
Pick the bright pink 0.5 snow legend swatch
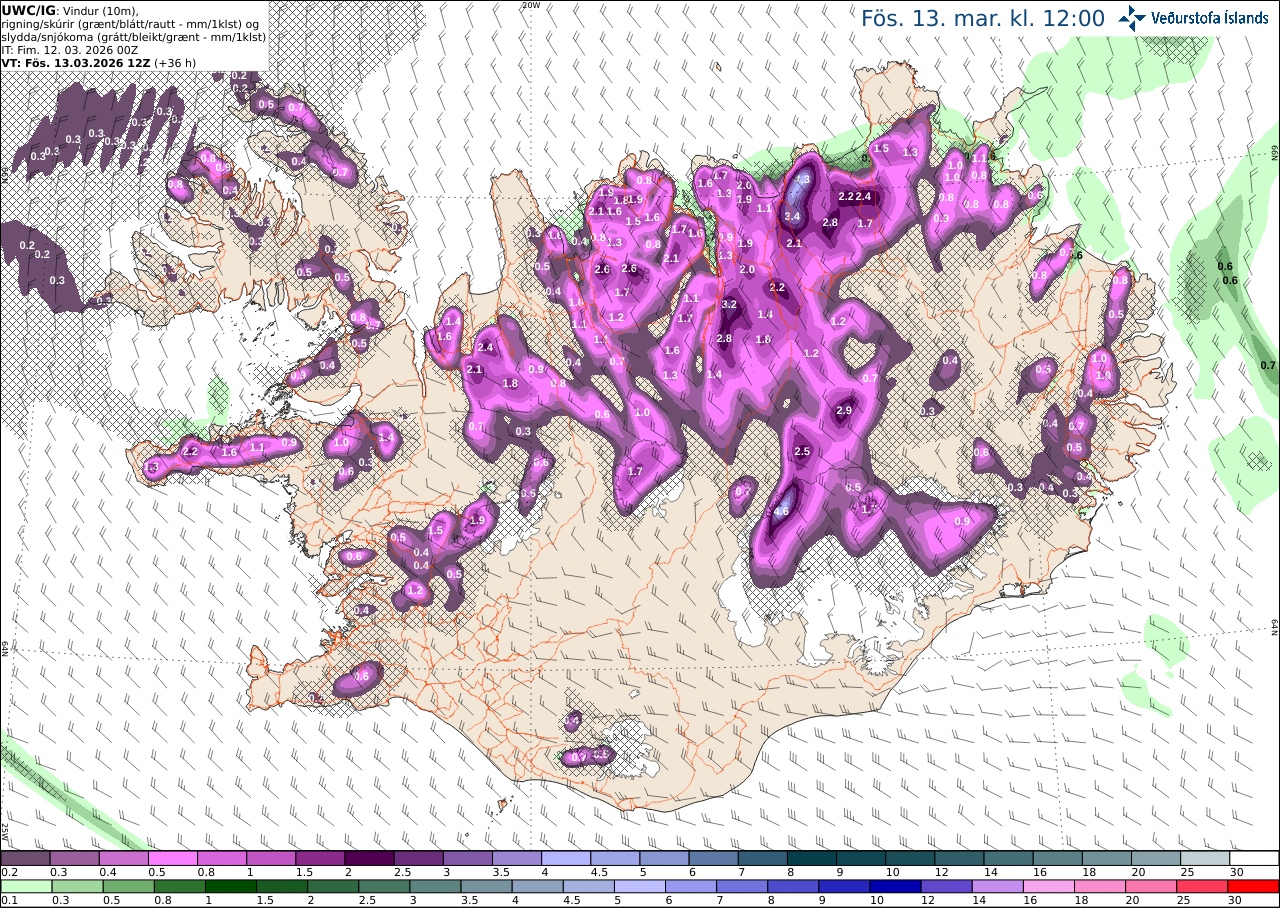pos(172,858)
